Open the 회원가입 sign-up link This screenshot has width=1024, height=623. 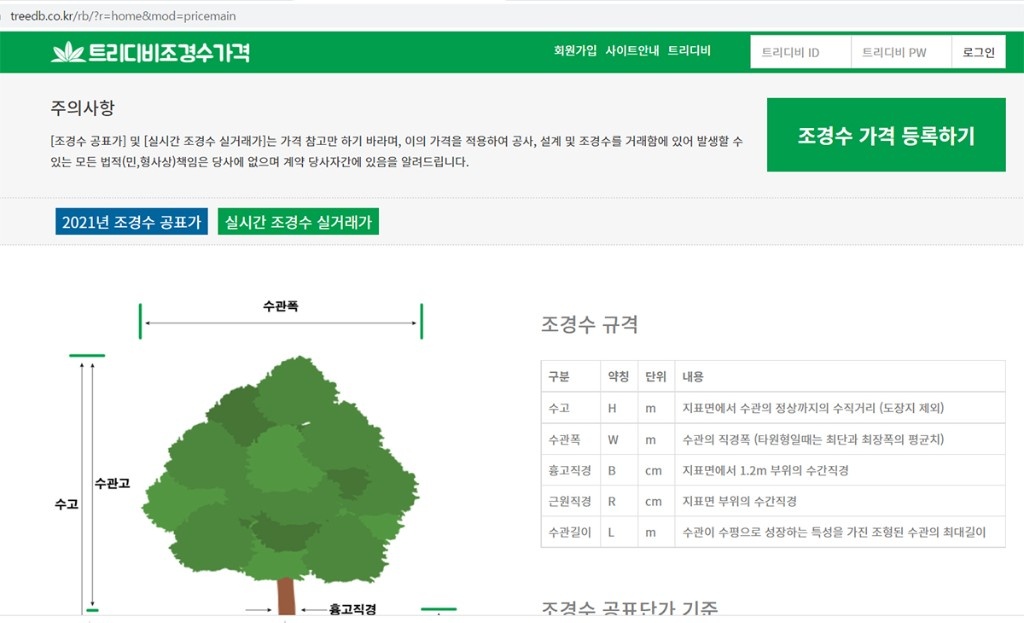coord(575,51)
